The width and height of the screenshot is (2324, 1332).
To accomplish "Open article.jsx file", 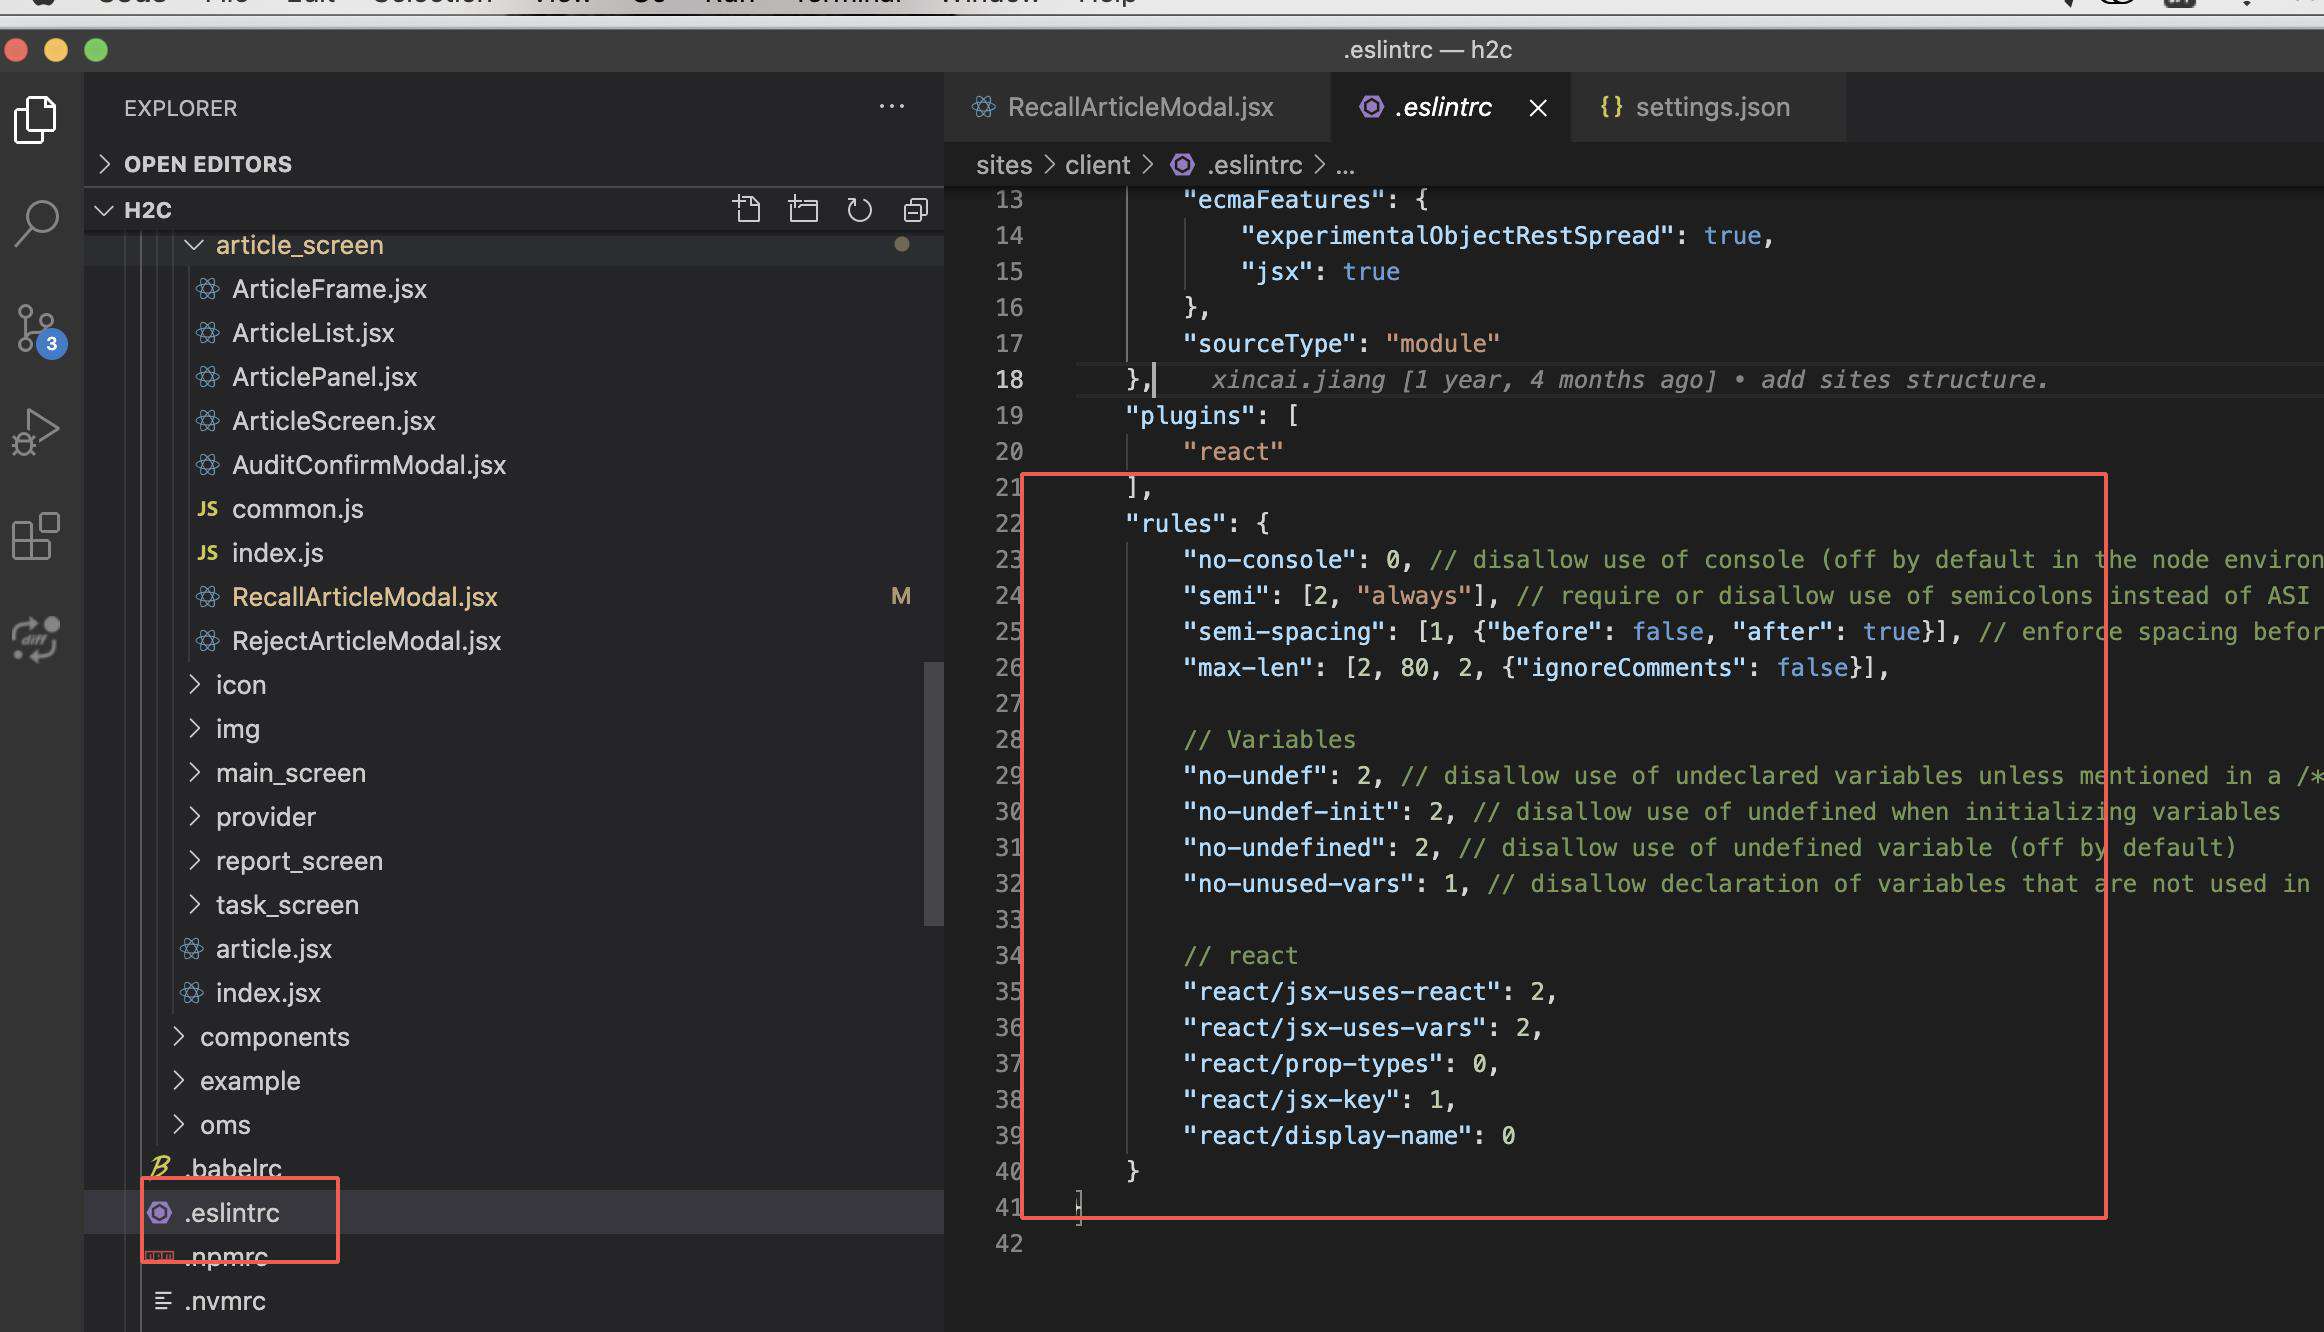I will point(273,949).
